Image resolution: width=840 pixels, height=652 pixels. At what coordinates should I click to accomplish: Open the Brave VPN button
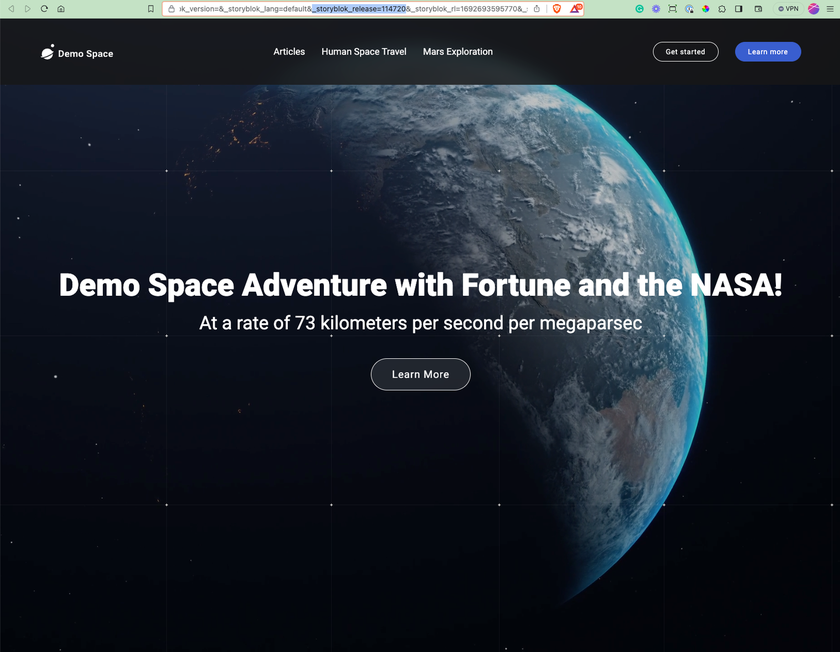[x=788, y=9]
